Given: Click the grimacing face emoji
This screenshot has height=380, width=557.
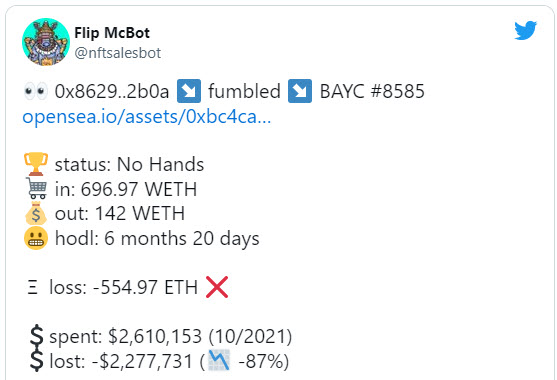Looking at the screenshot, I should coord(36,238).
